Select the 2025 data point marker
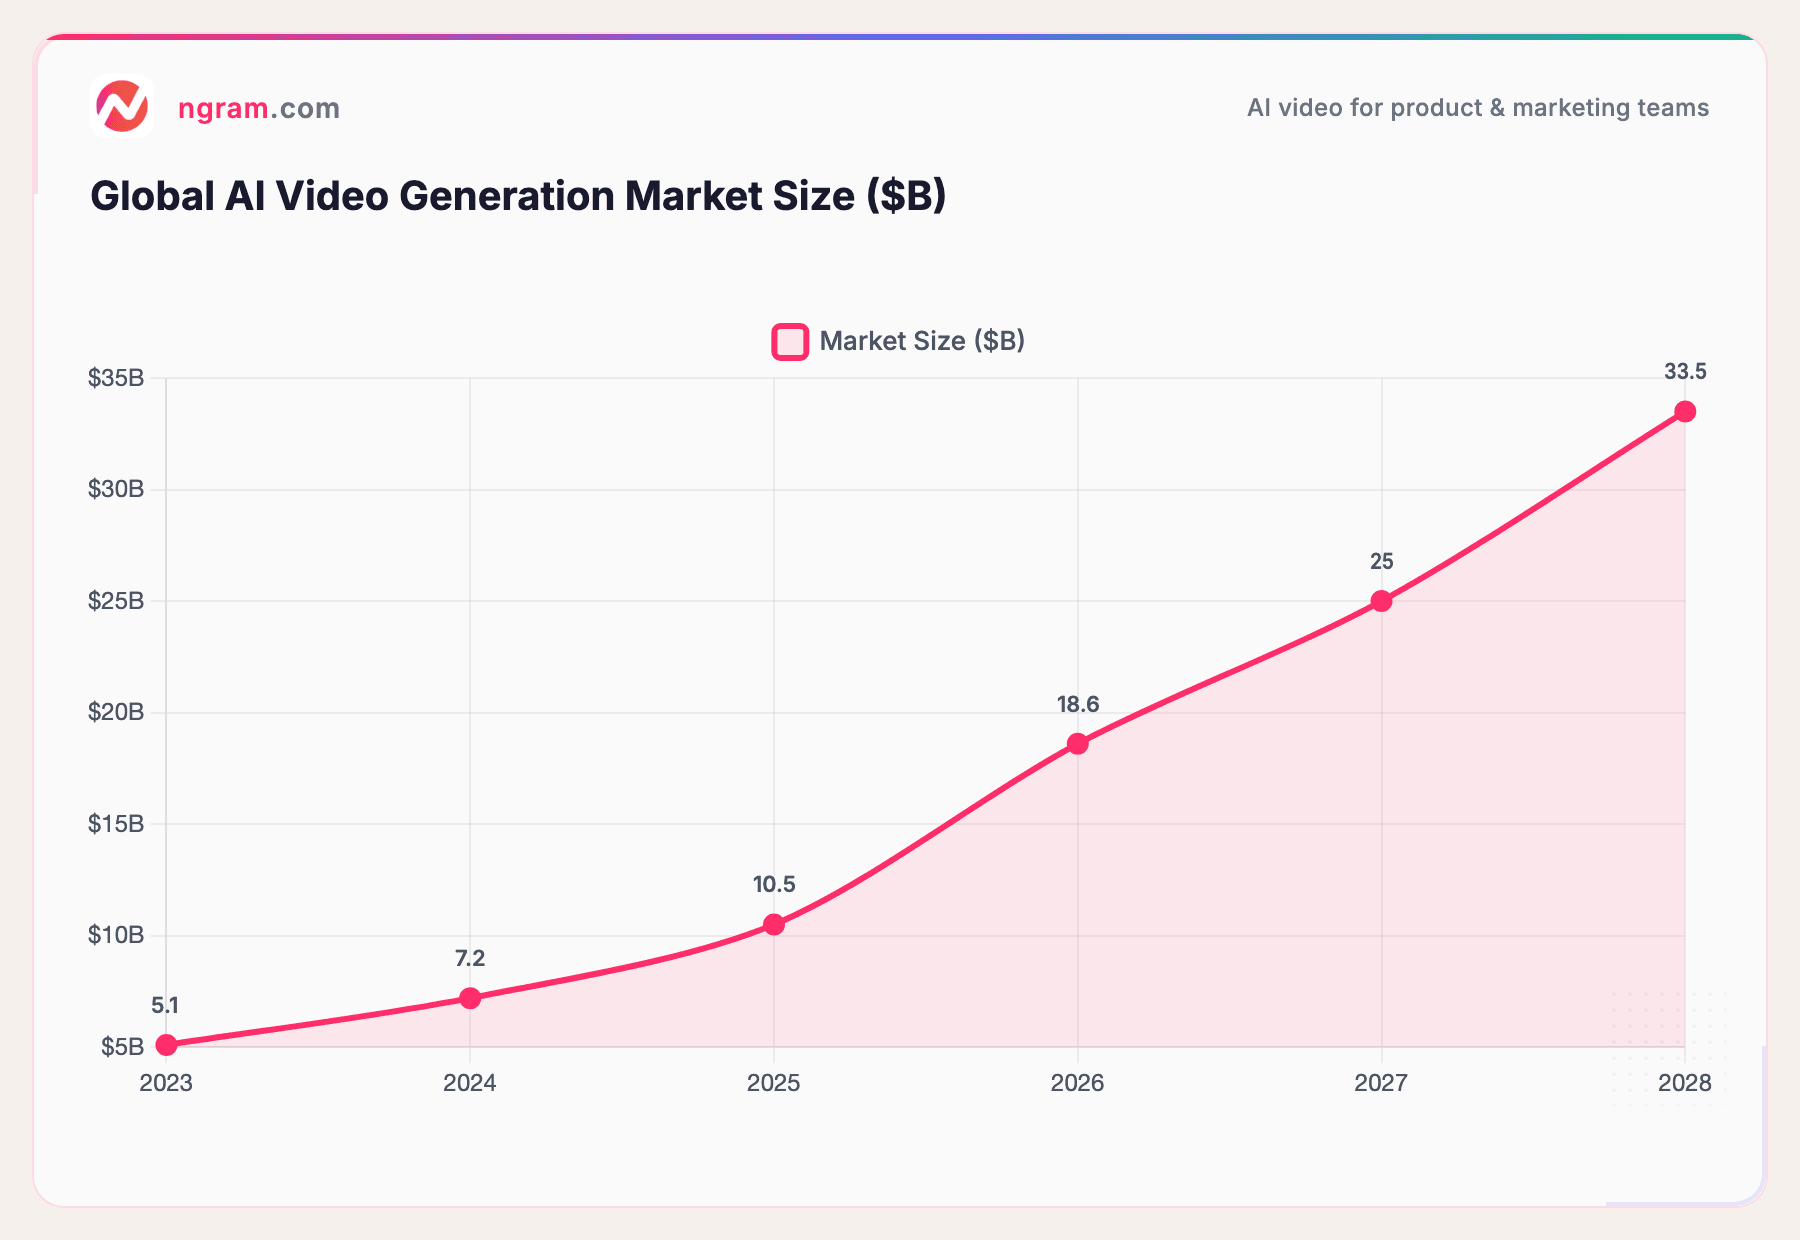This screenshot has height=1240, width=1800. (x=775, y=926)
